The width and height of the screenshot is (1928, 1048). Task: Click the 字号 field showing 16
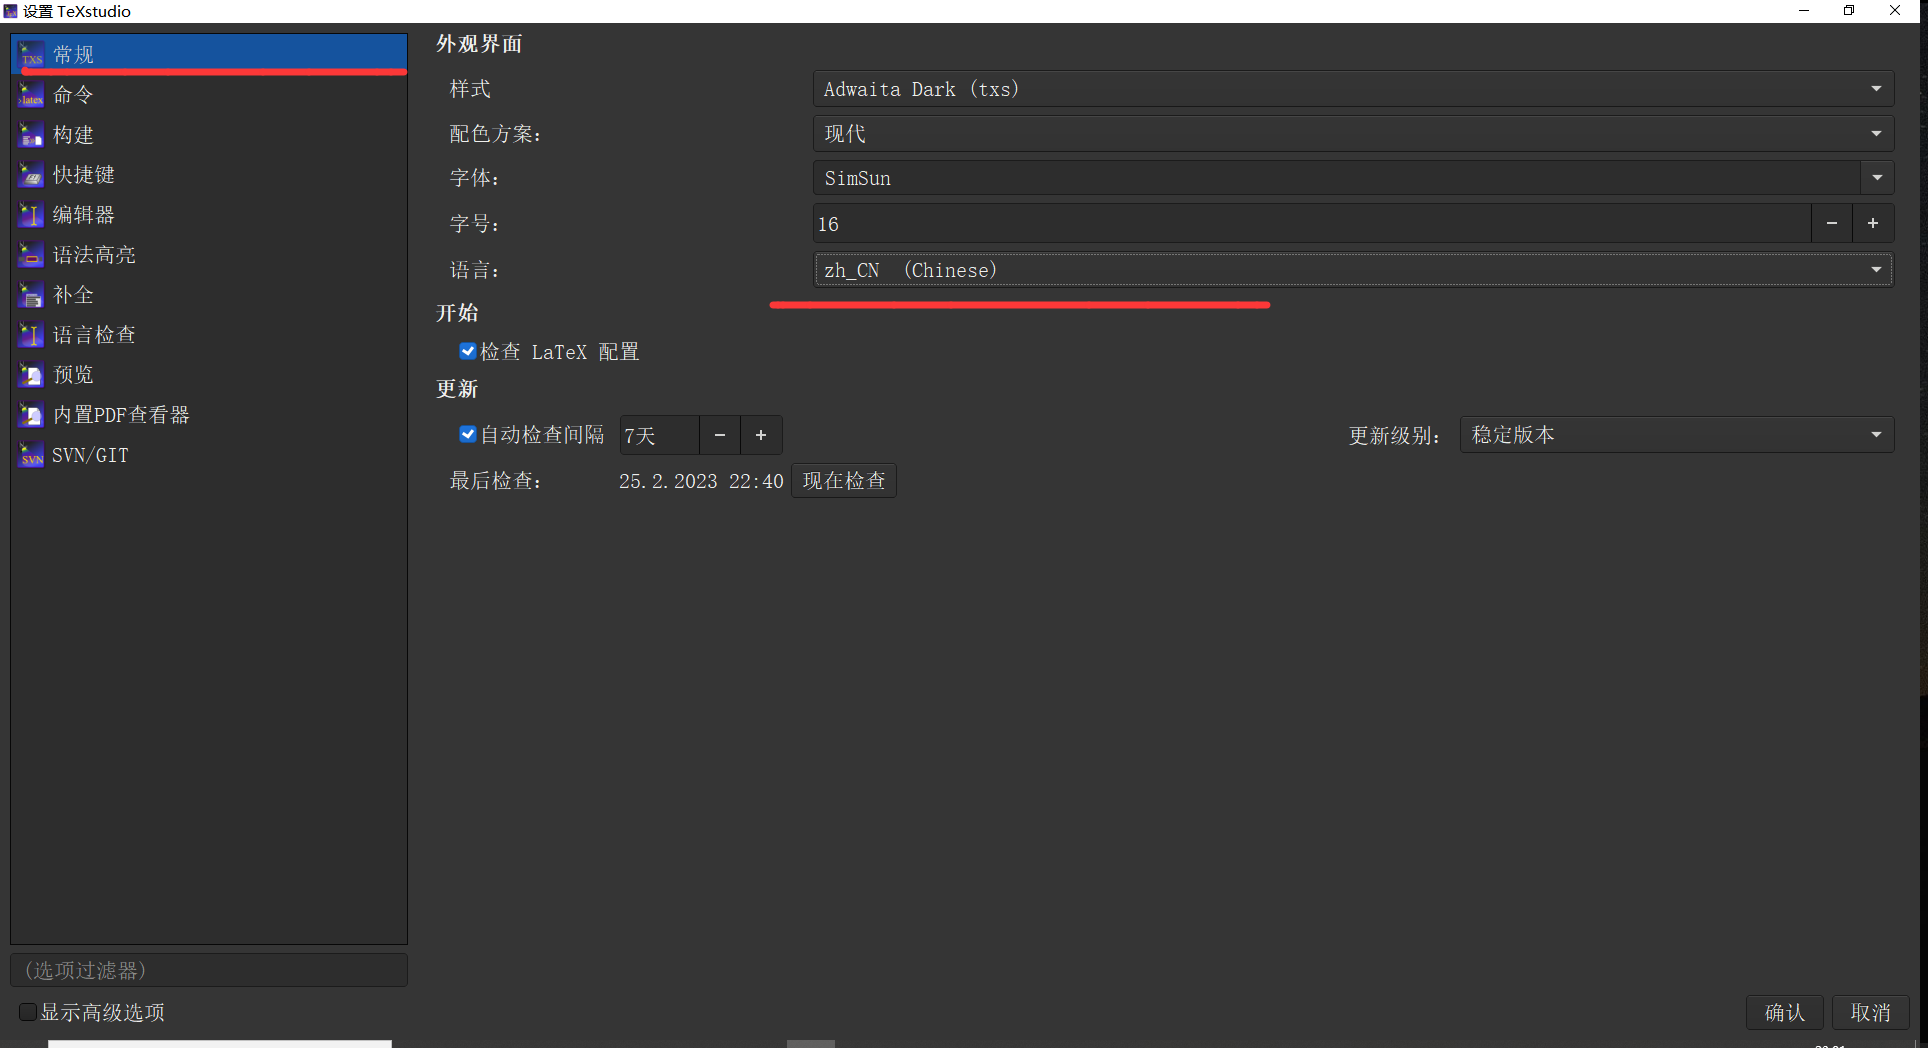tap(1312, 224)
